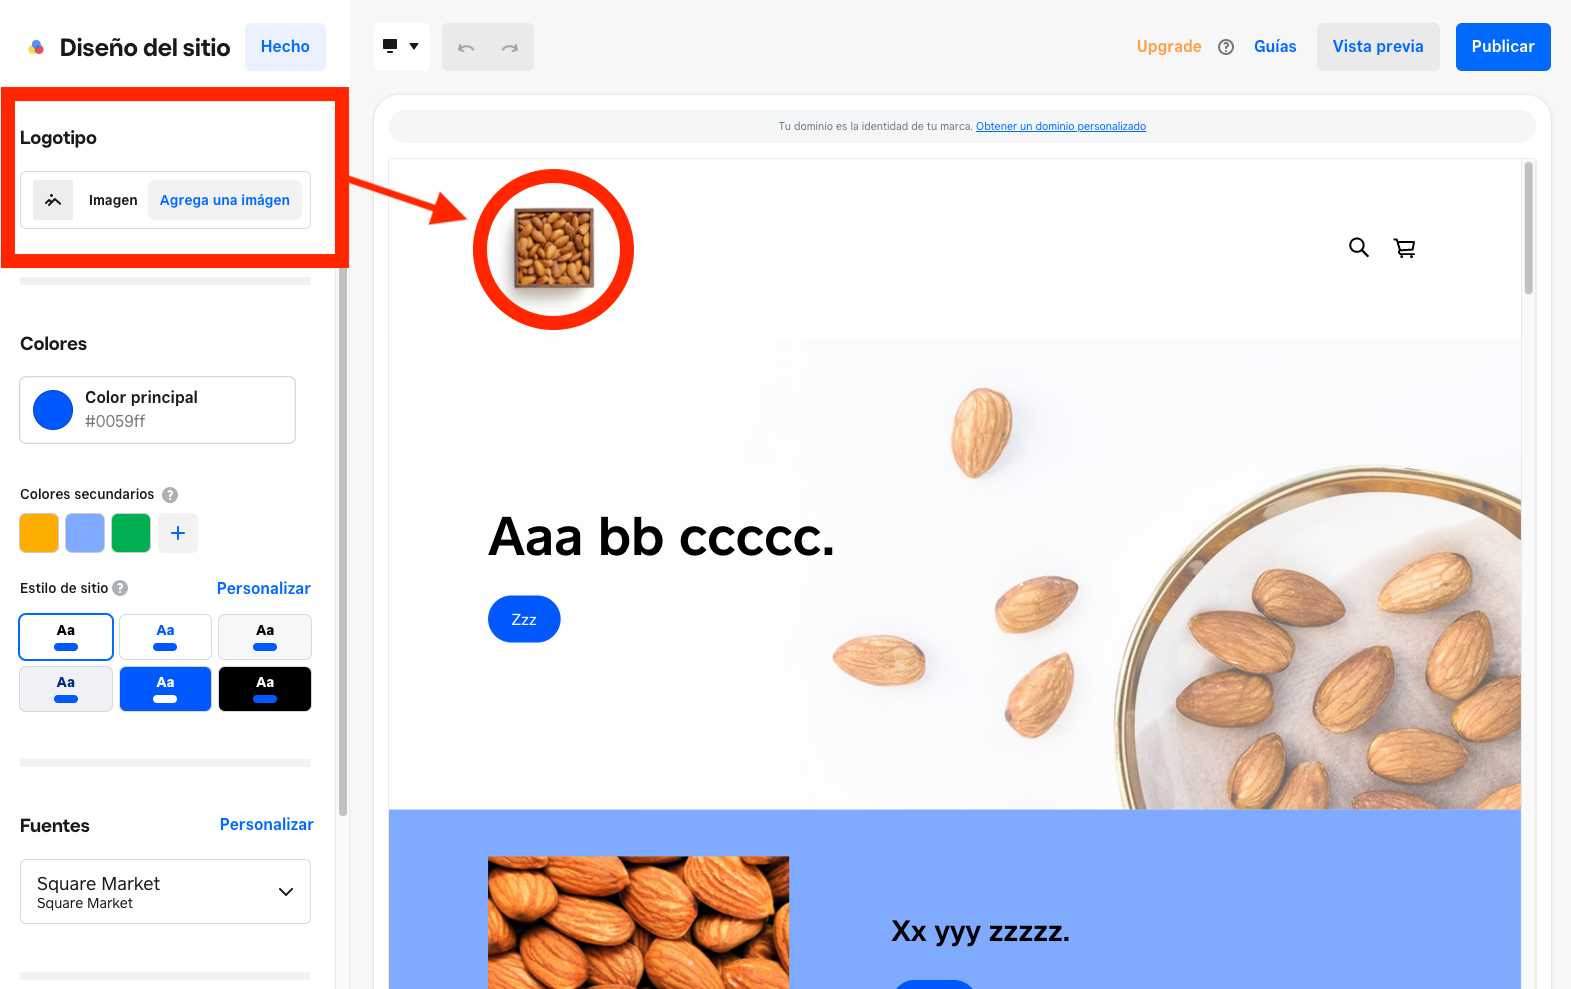
Task: Open the Color principal picker
Action: pyautogui.click(x=157, y=410)
